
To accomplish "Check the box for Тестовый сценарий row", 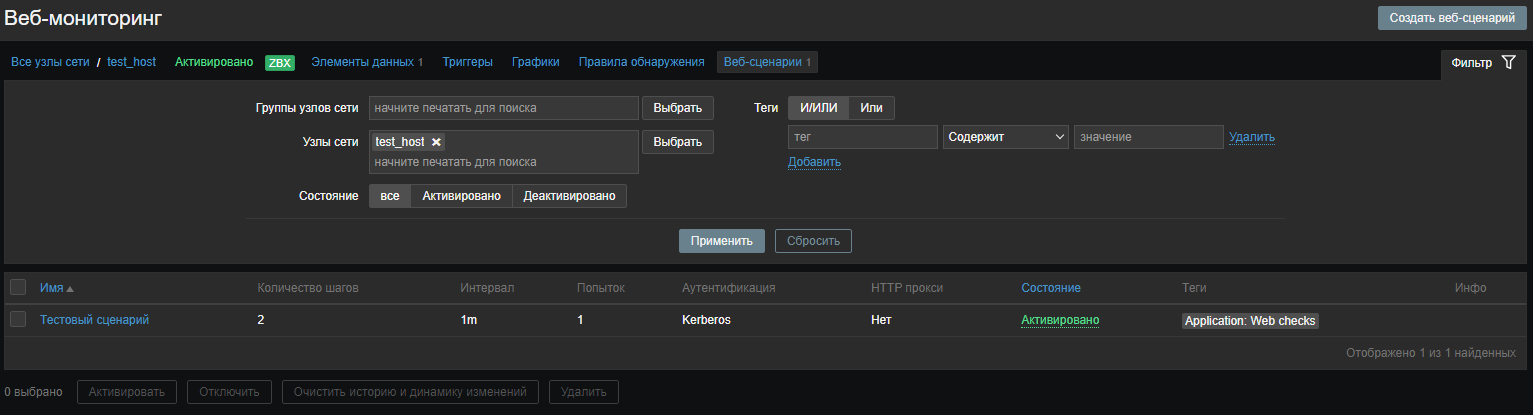I will coord(18,319).
